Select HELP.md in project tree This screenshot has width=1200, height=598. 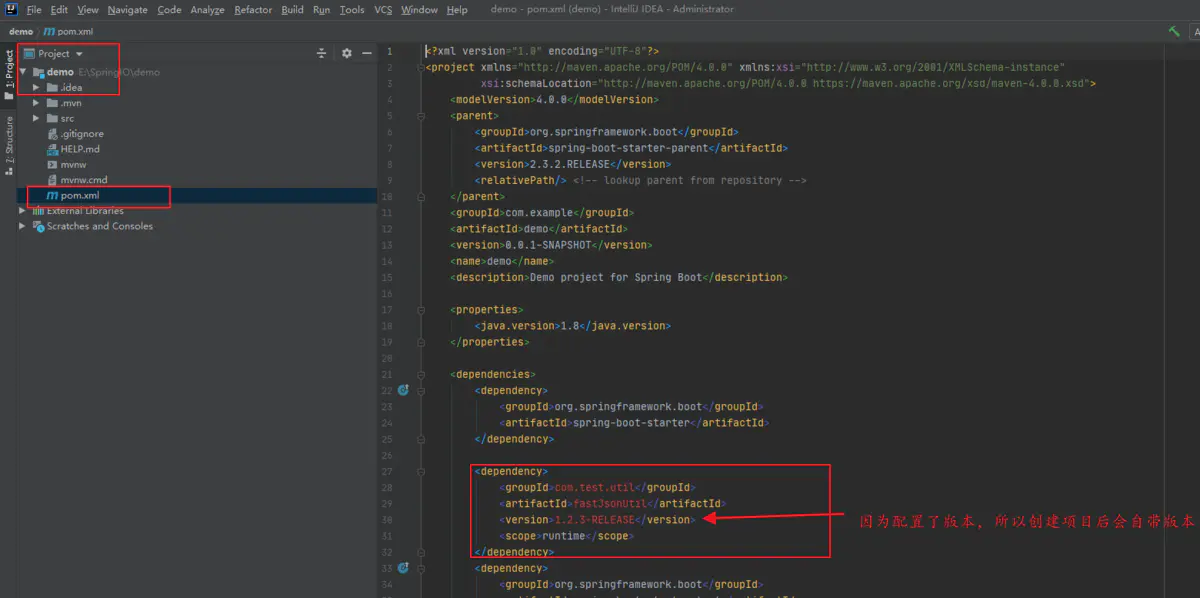tap(80, 149)
